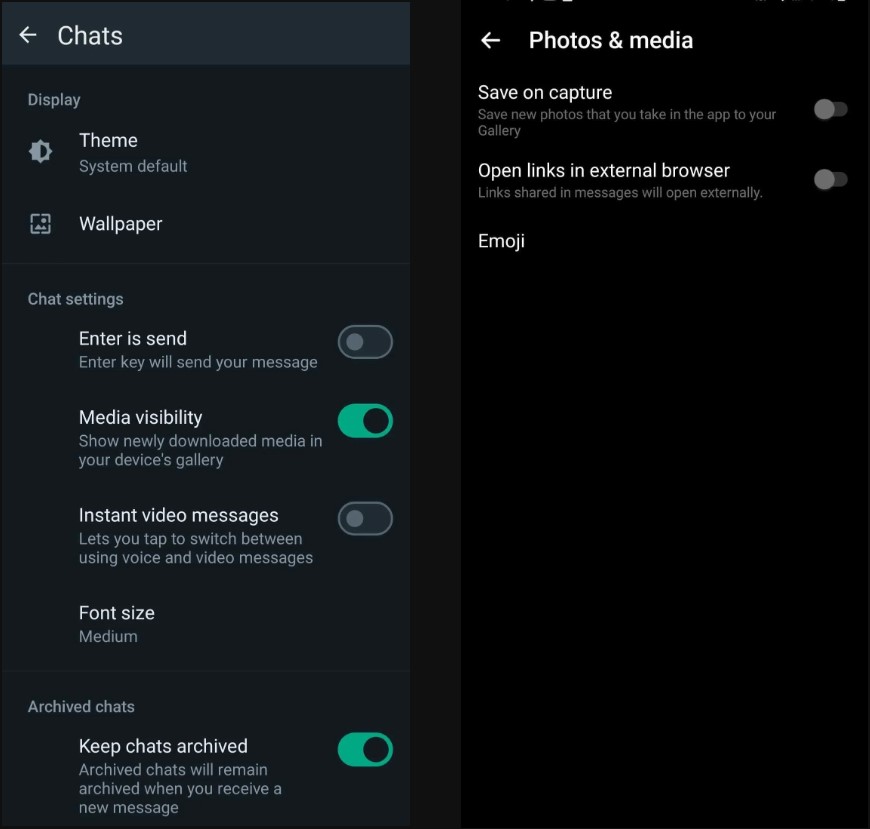Tap the System default theme value

(133, 167)
